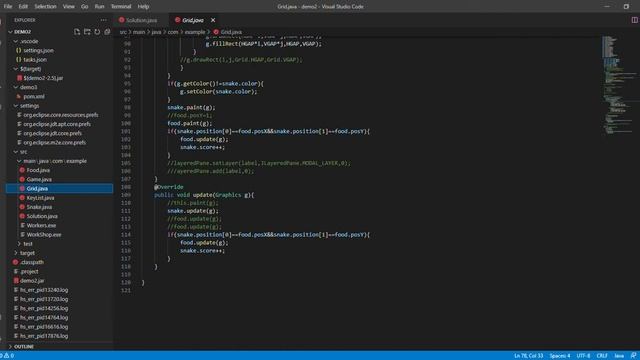Click the New Folder icon in Explorer
This screenshot has height=360, width=640.
point(87,32)
